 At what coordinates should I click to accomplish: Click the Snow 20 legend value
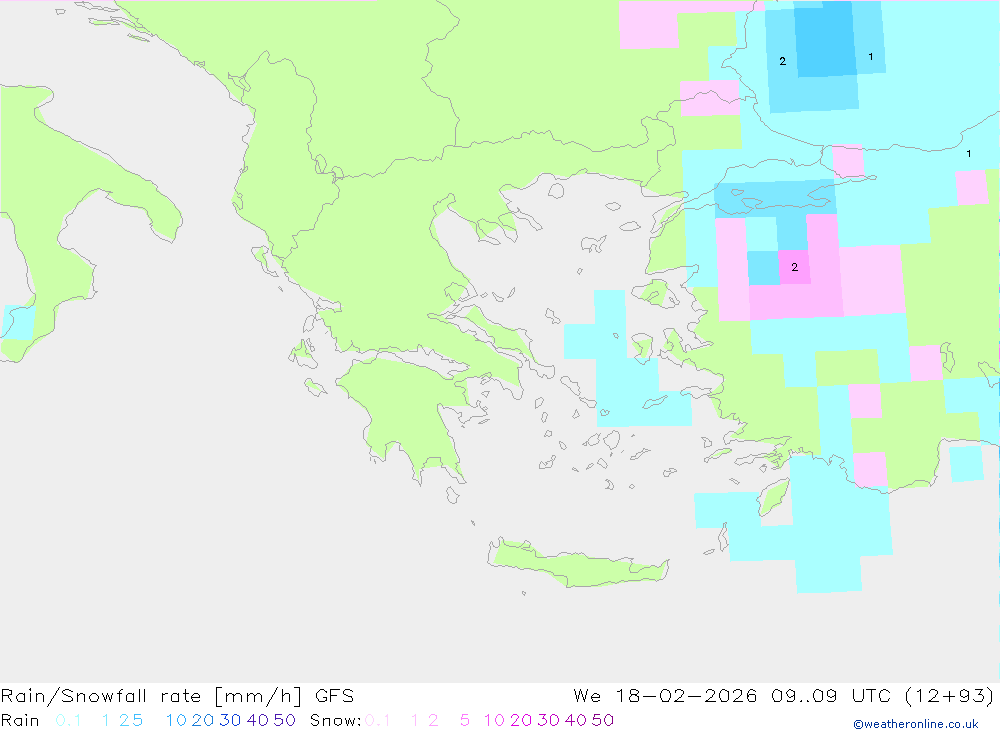point(521,720)
